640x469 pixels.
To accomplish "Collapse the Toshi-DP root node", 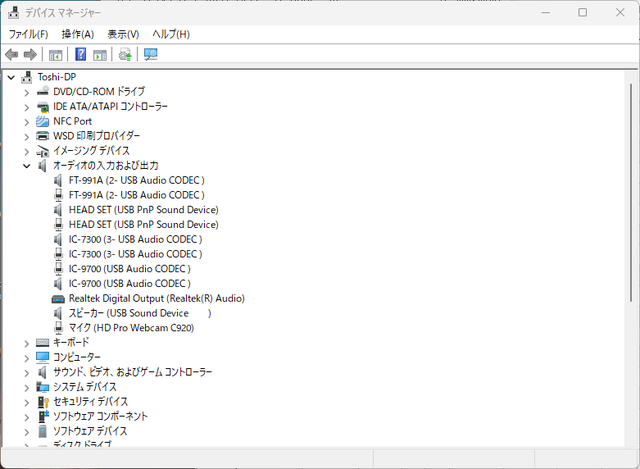I will 11,77.
